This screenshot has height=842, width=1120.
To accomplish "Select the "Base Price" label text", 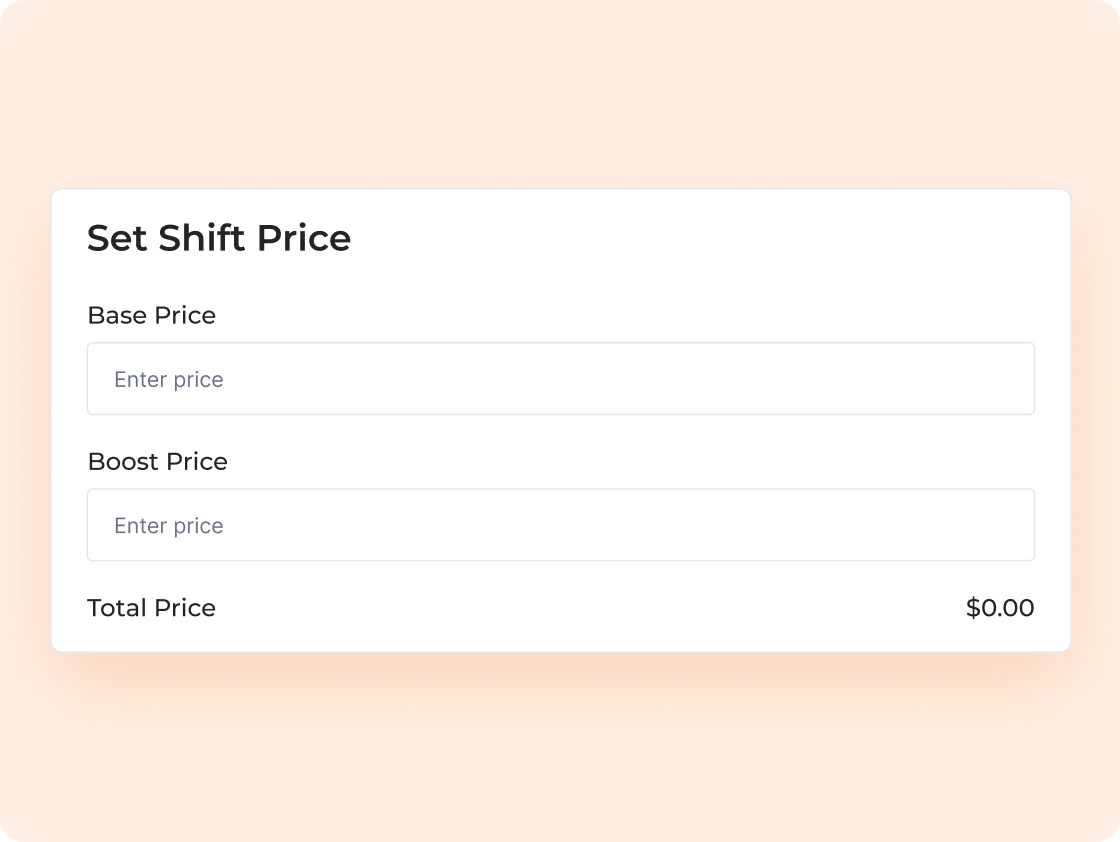I will (x=151, y=315).
